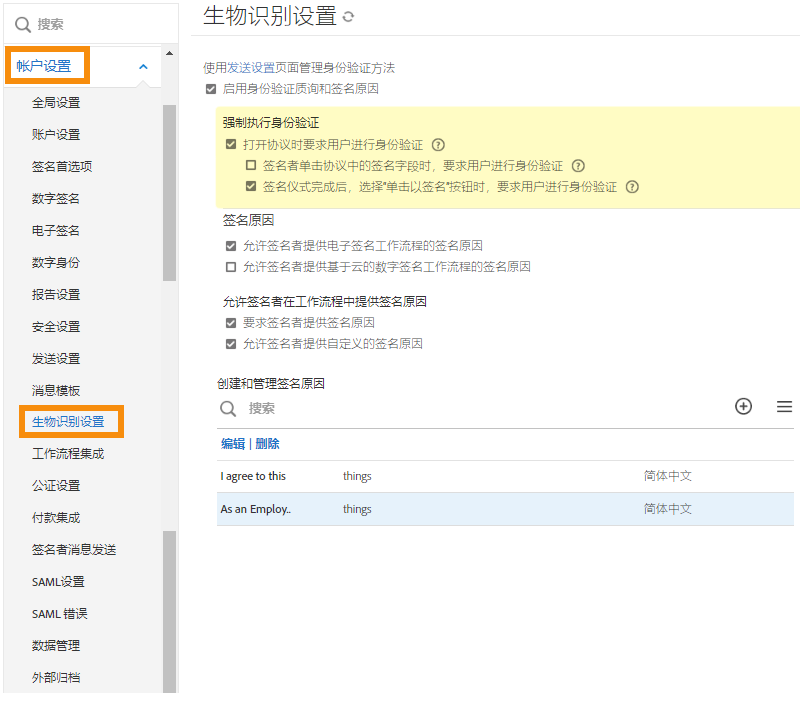Image resolution: width=800 pixels, height=718 pixels.
Task: Click magnifier icon in 创建和管理签名原因 search bar
Action: [228, 408]
